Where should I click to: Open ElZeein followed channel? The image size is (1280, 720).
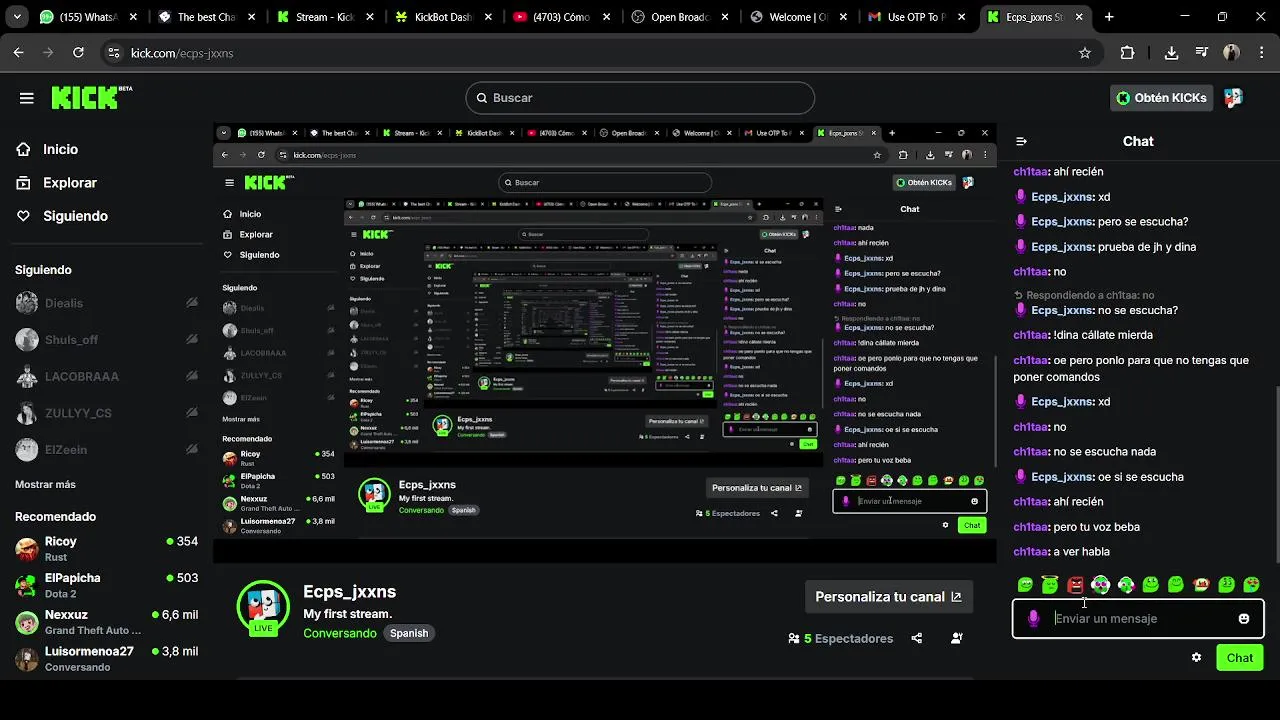coord(106,450)
